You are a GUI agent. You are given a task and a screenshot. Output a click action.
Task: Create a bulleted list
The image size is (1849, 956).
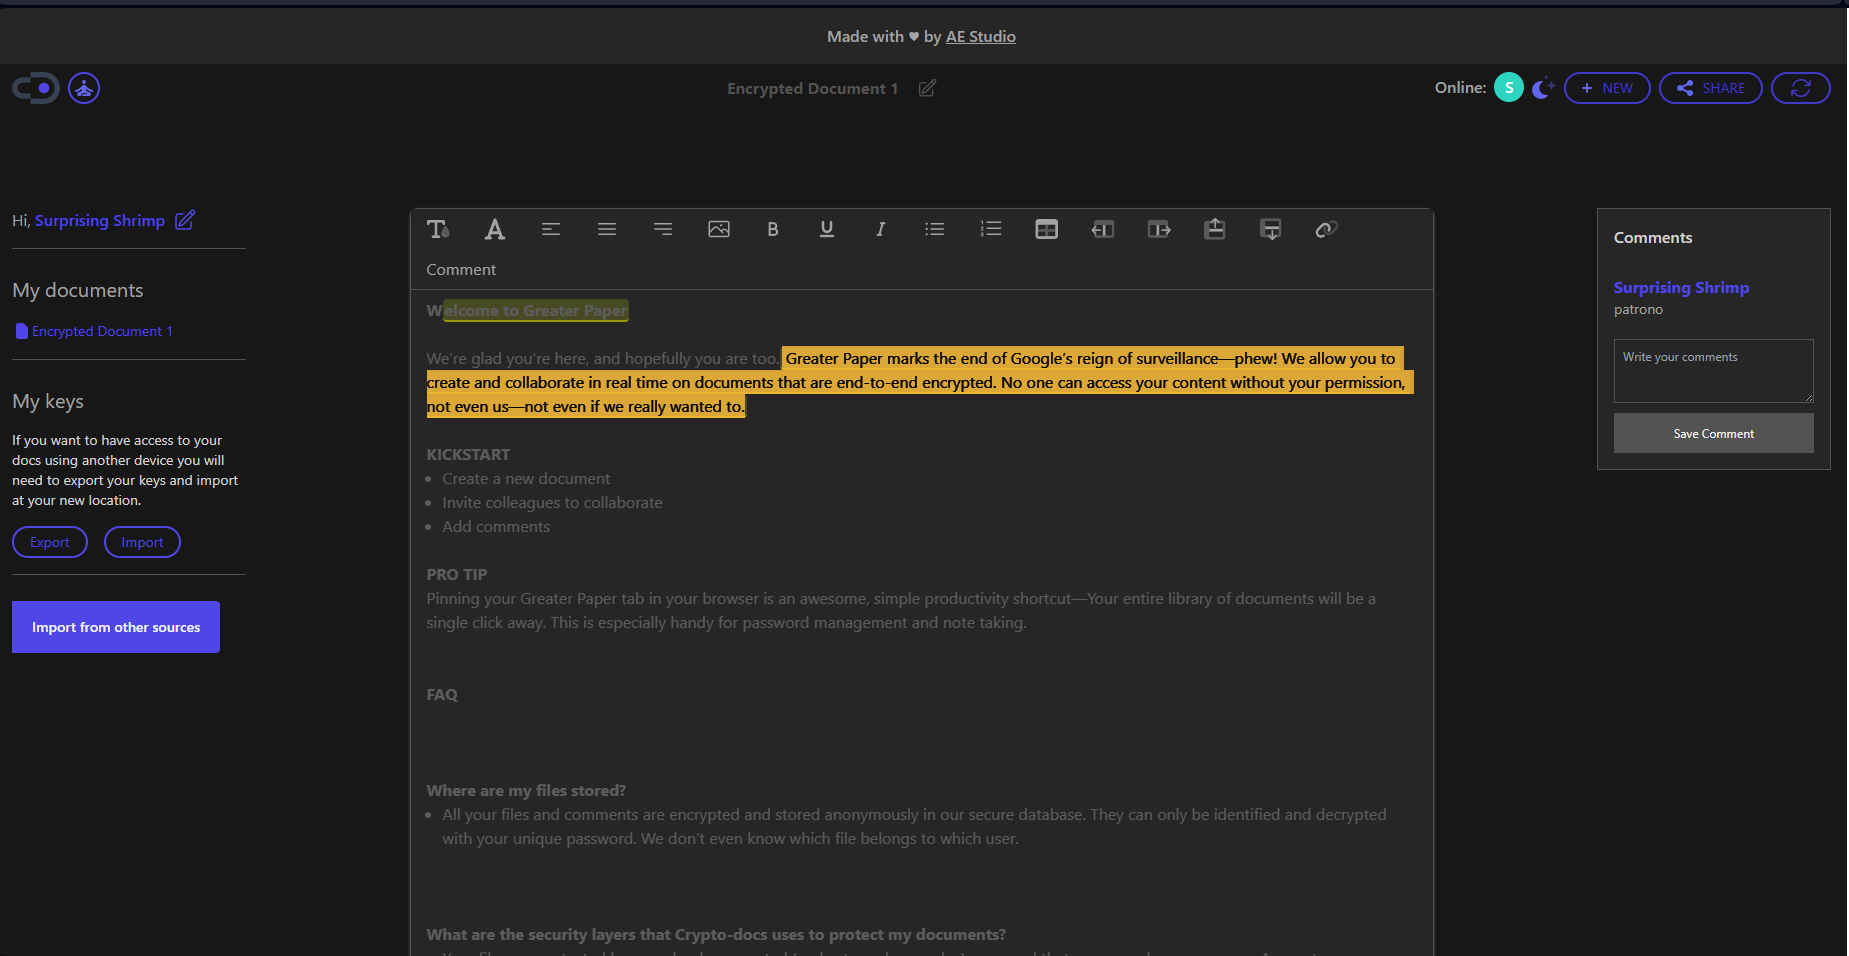point(934,229)
